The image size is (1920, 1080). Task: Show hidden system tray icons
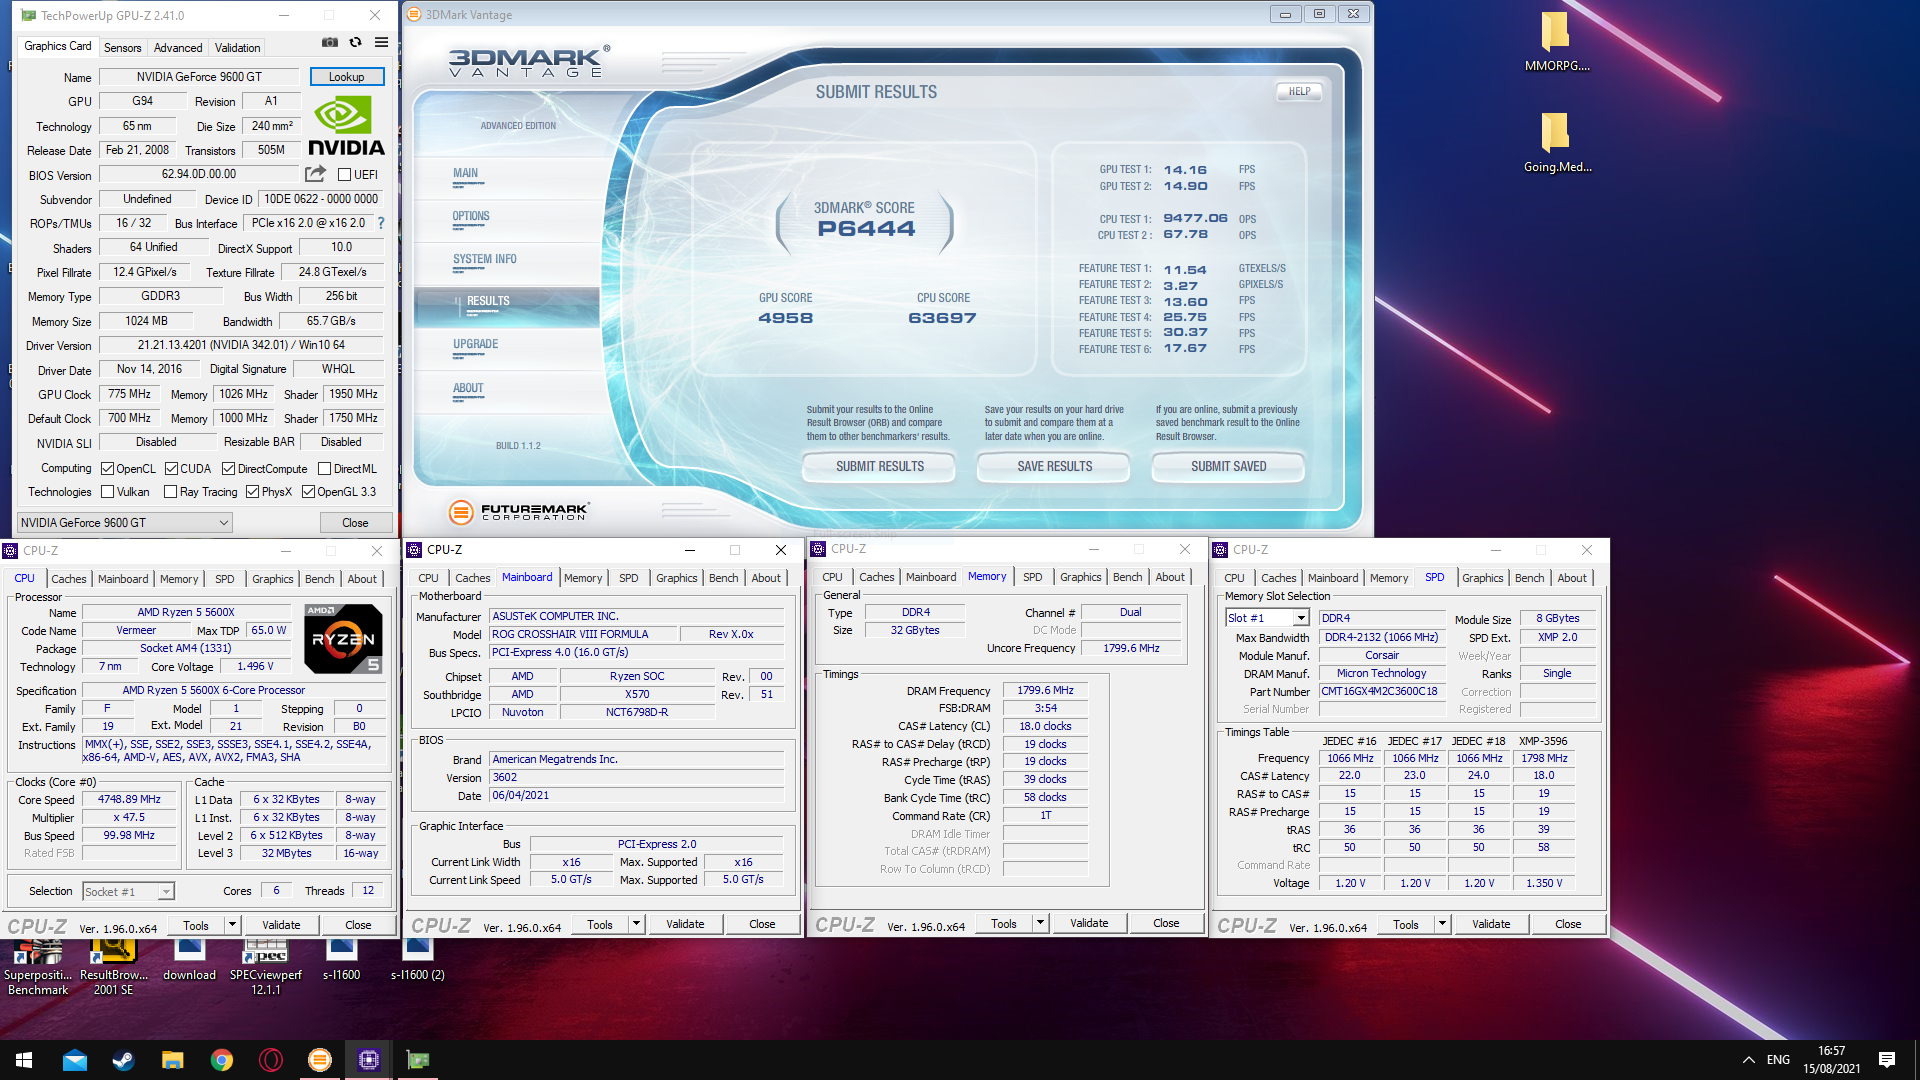point(1748,1060)
